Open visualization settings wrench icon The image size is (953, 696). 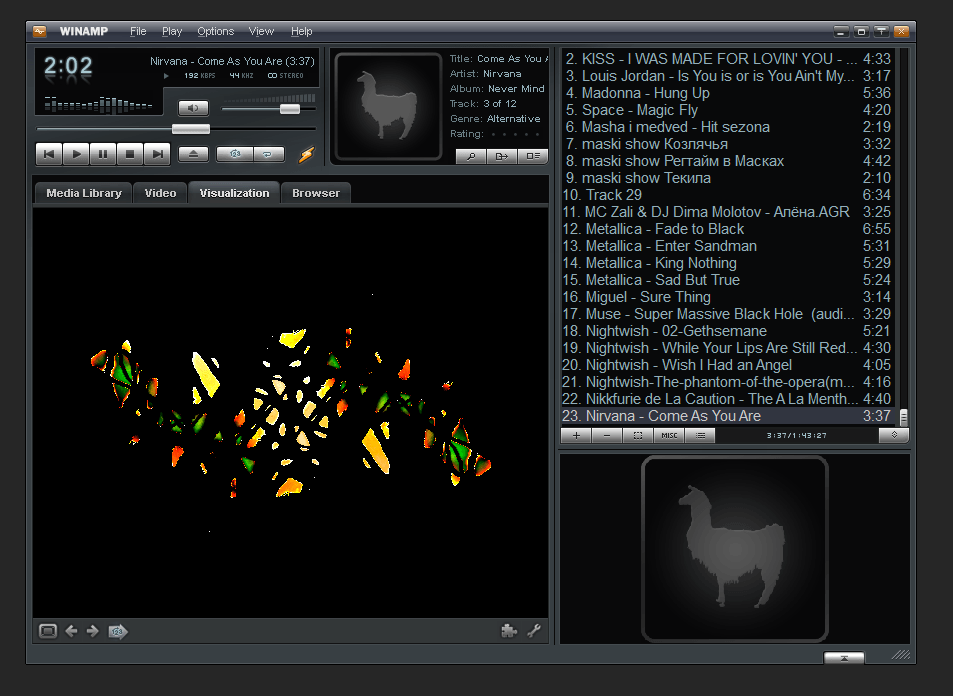point(534,631)
